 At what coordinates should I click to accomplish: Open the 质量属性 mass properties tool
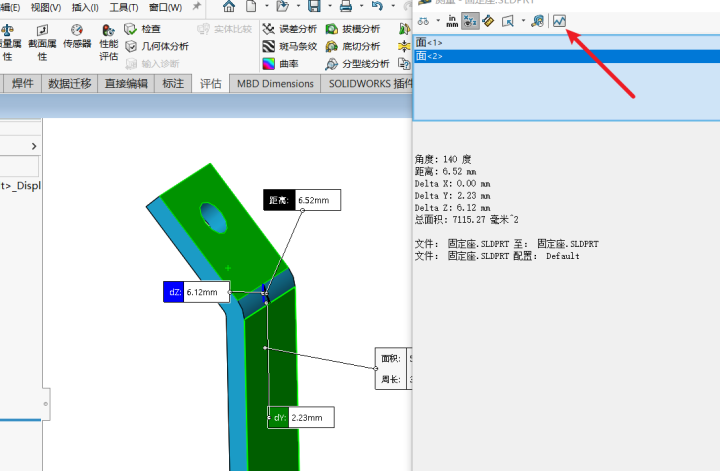click(9, 43)
